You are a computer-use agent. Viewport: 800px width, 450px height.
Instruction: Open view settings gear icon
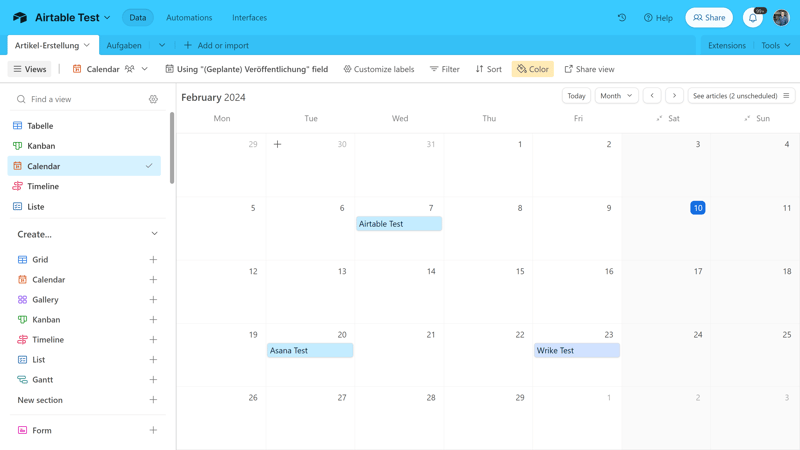click(153, 100)
